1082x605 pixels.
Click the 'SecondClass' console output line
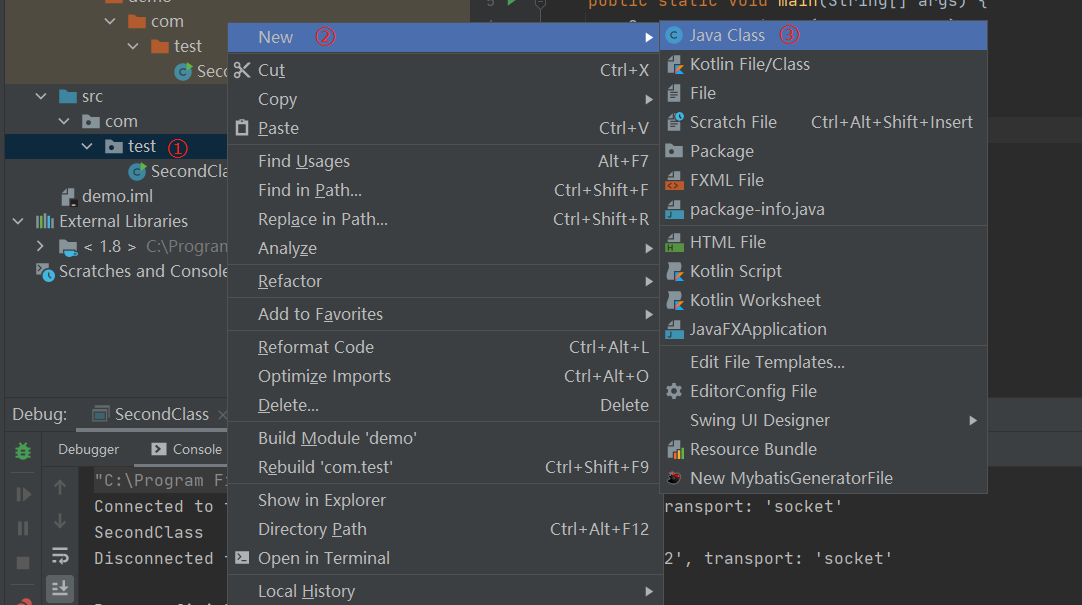coord(148,533)
